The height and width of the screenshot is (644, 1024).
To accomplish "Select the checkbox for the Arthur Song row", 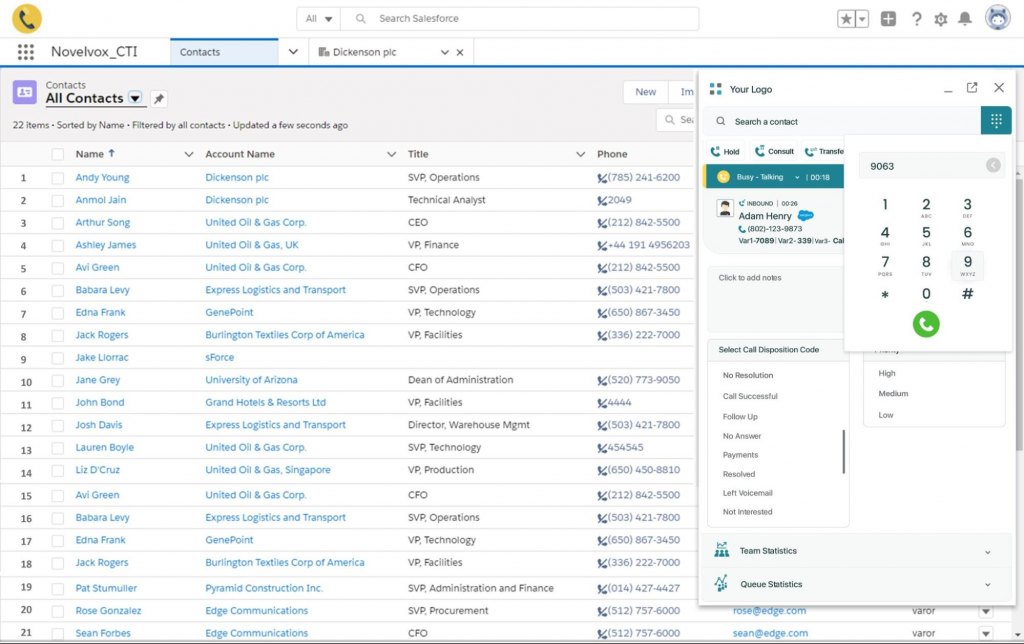I will pos(57,223).
